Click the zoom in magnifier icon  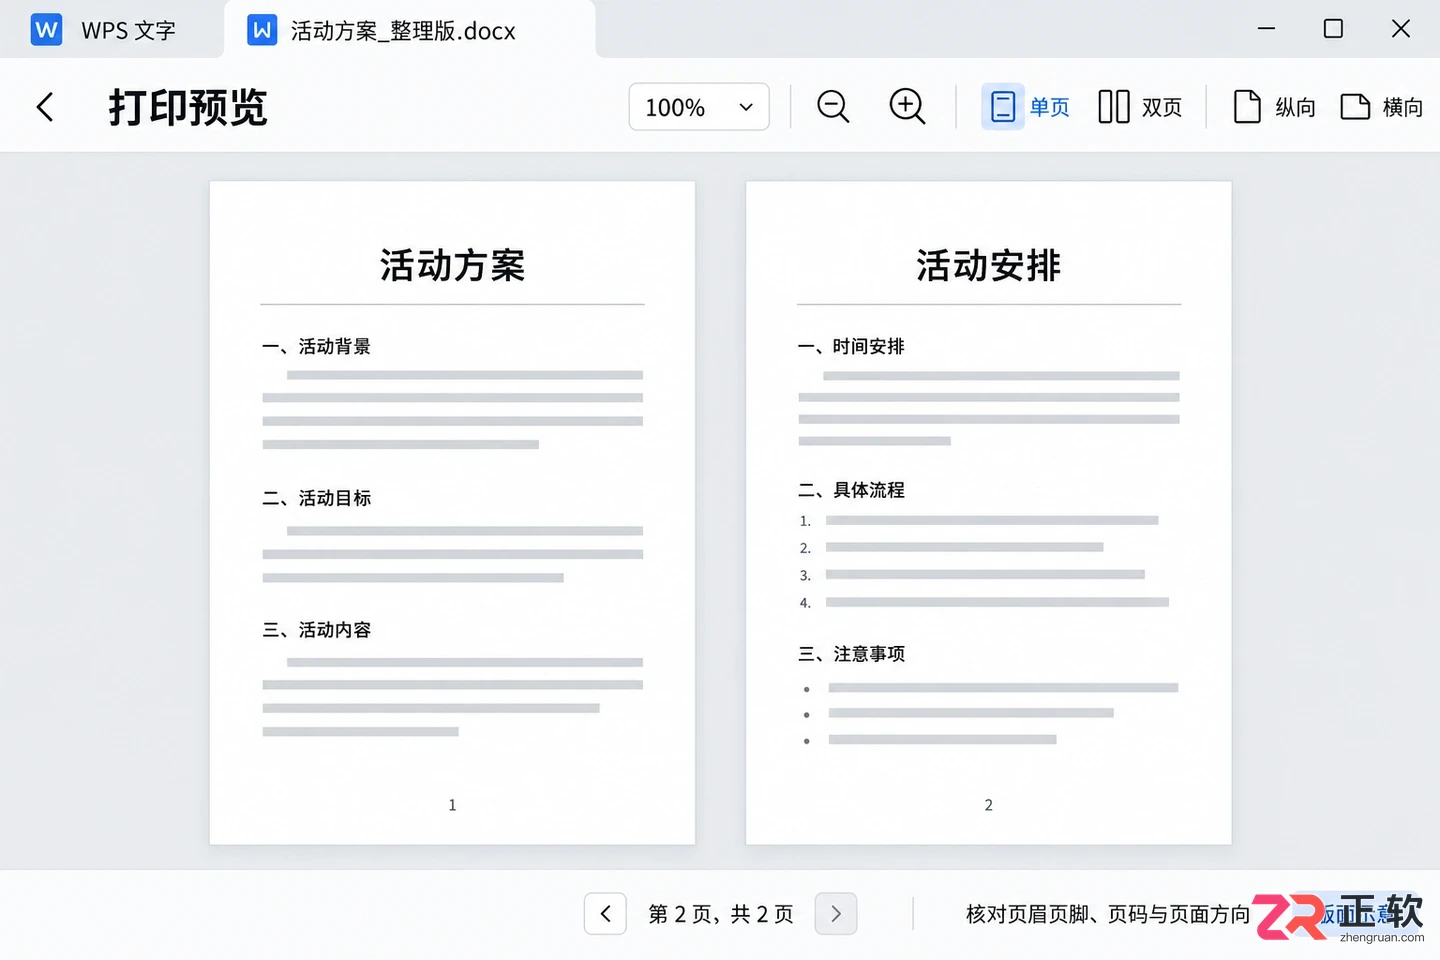pyautogui.click(x=907, y=106)
